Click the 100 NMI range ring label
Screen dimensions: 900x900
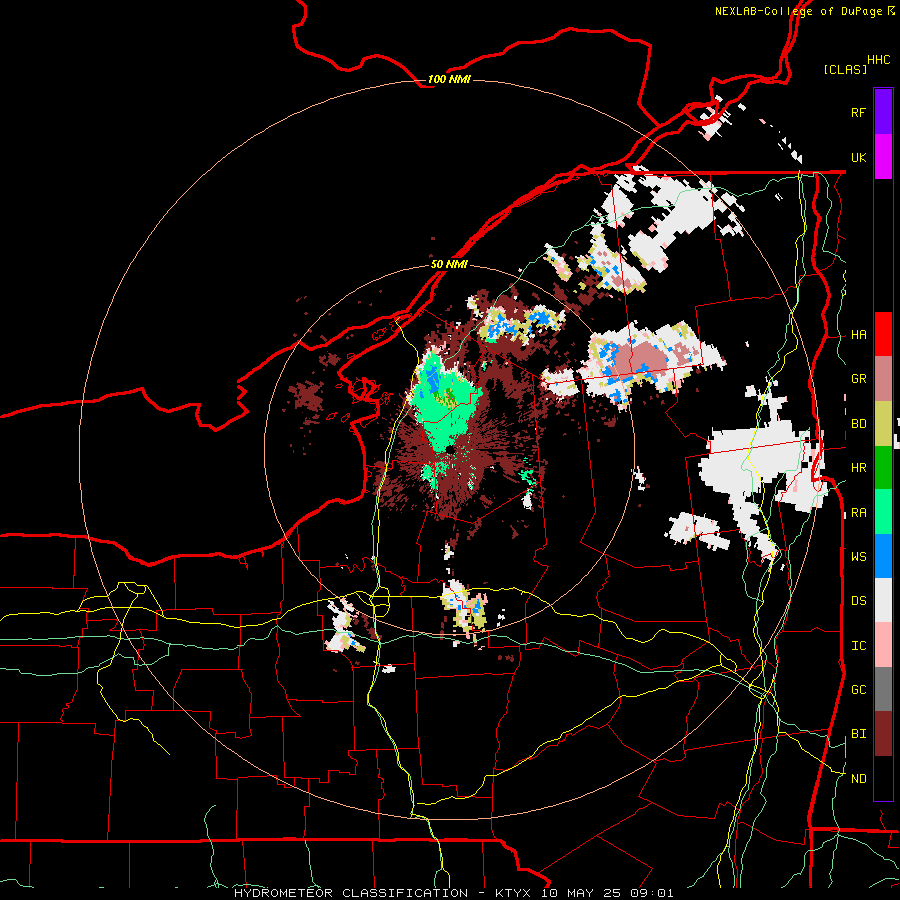click(x=449, y=79)
